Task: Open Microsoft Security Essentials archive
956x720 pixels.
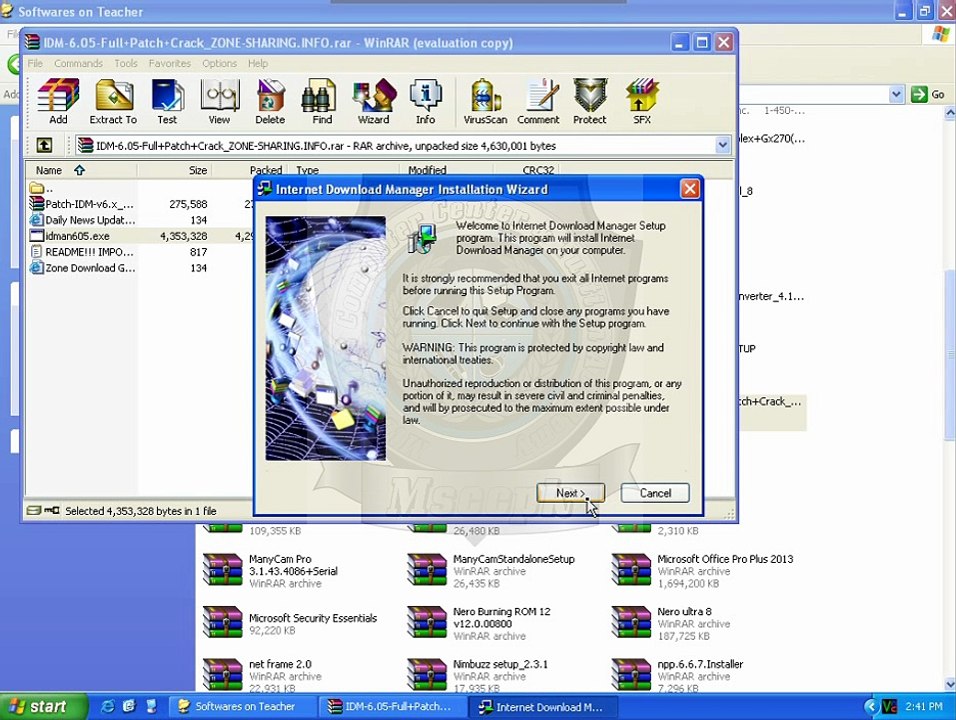Action: [x=290, y=623]
